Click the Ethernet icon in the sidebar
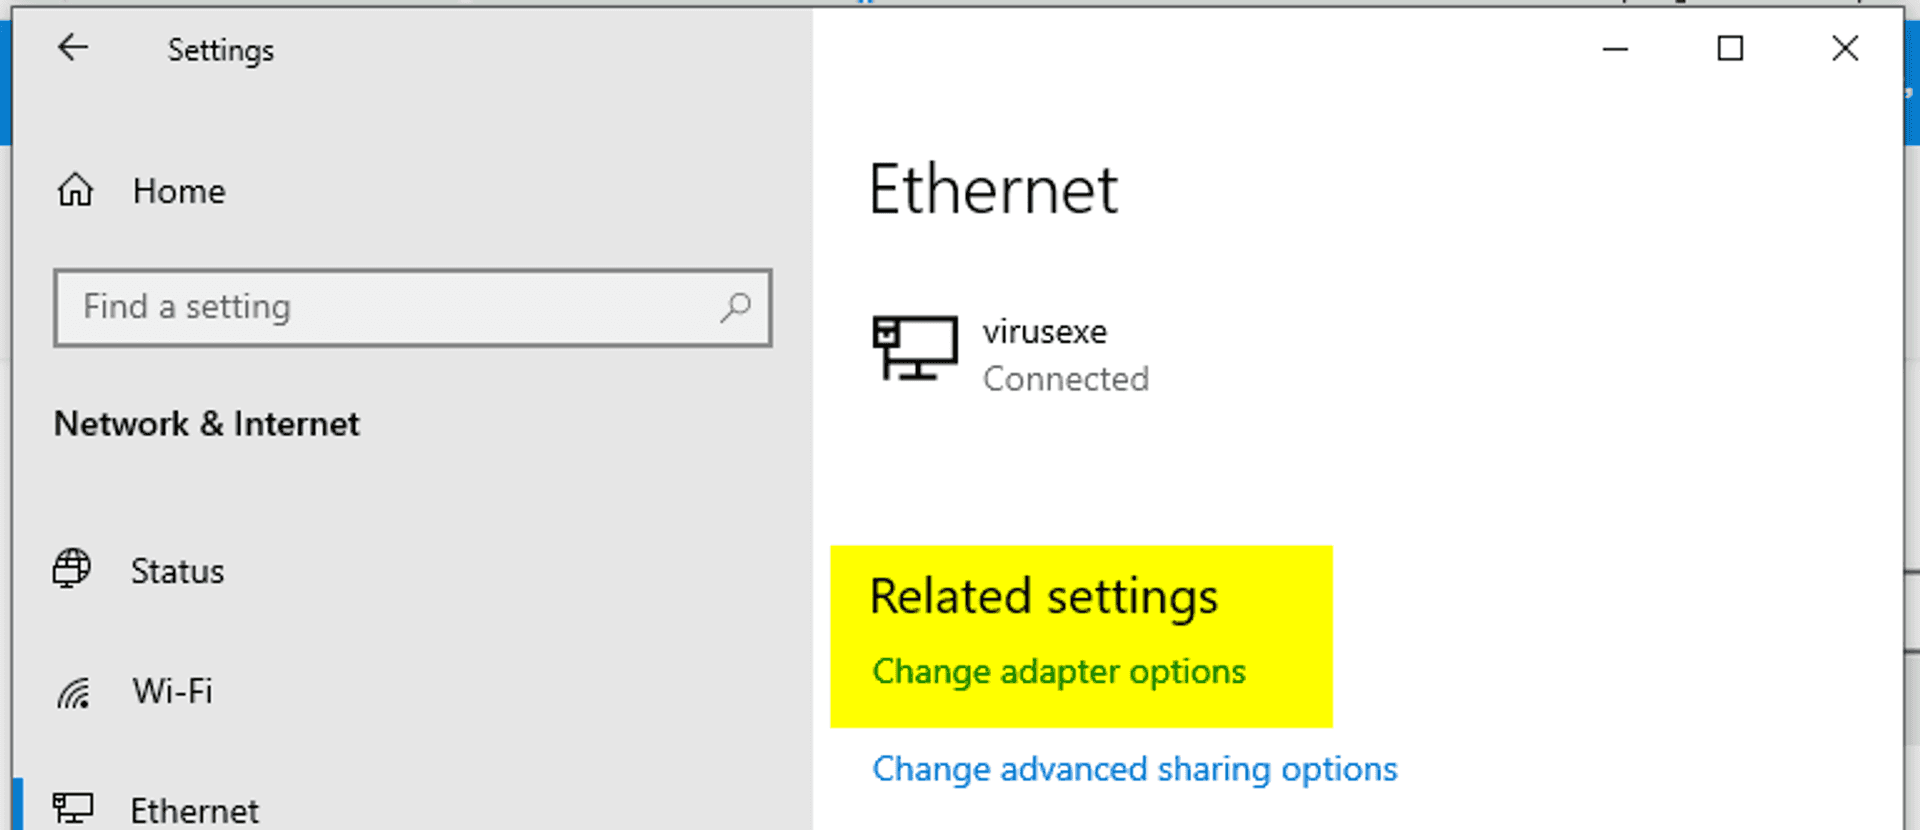Screen dimensions: 1920x830 click(x=73, y=808)
